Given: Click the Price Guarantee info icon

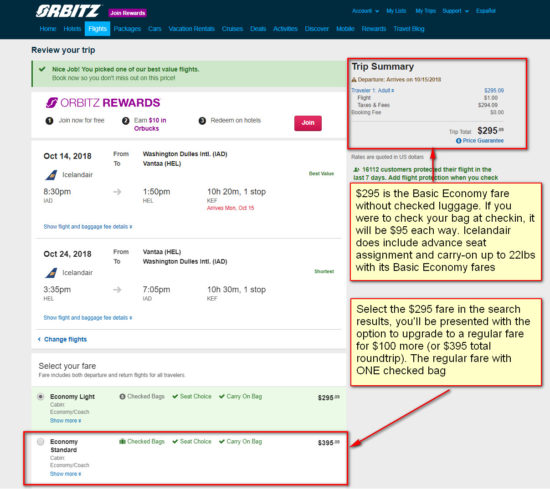Looking at the screenshot, I should pyautogui.click(x=458, y=141).
